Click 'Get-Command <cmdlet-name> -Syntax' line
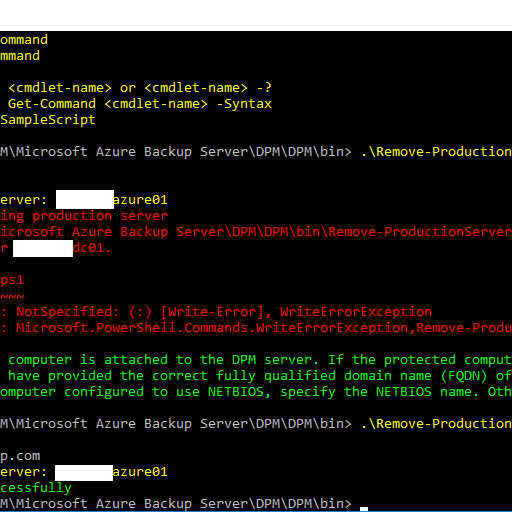The height and width of the screenshot is (512, 512). (x=140, y=104)
